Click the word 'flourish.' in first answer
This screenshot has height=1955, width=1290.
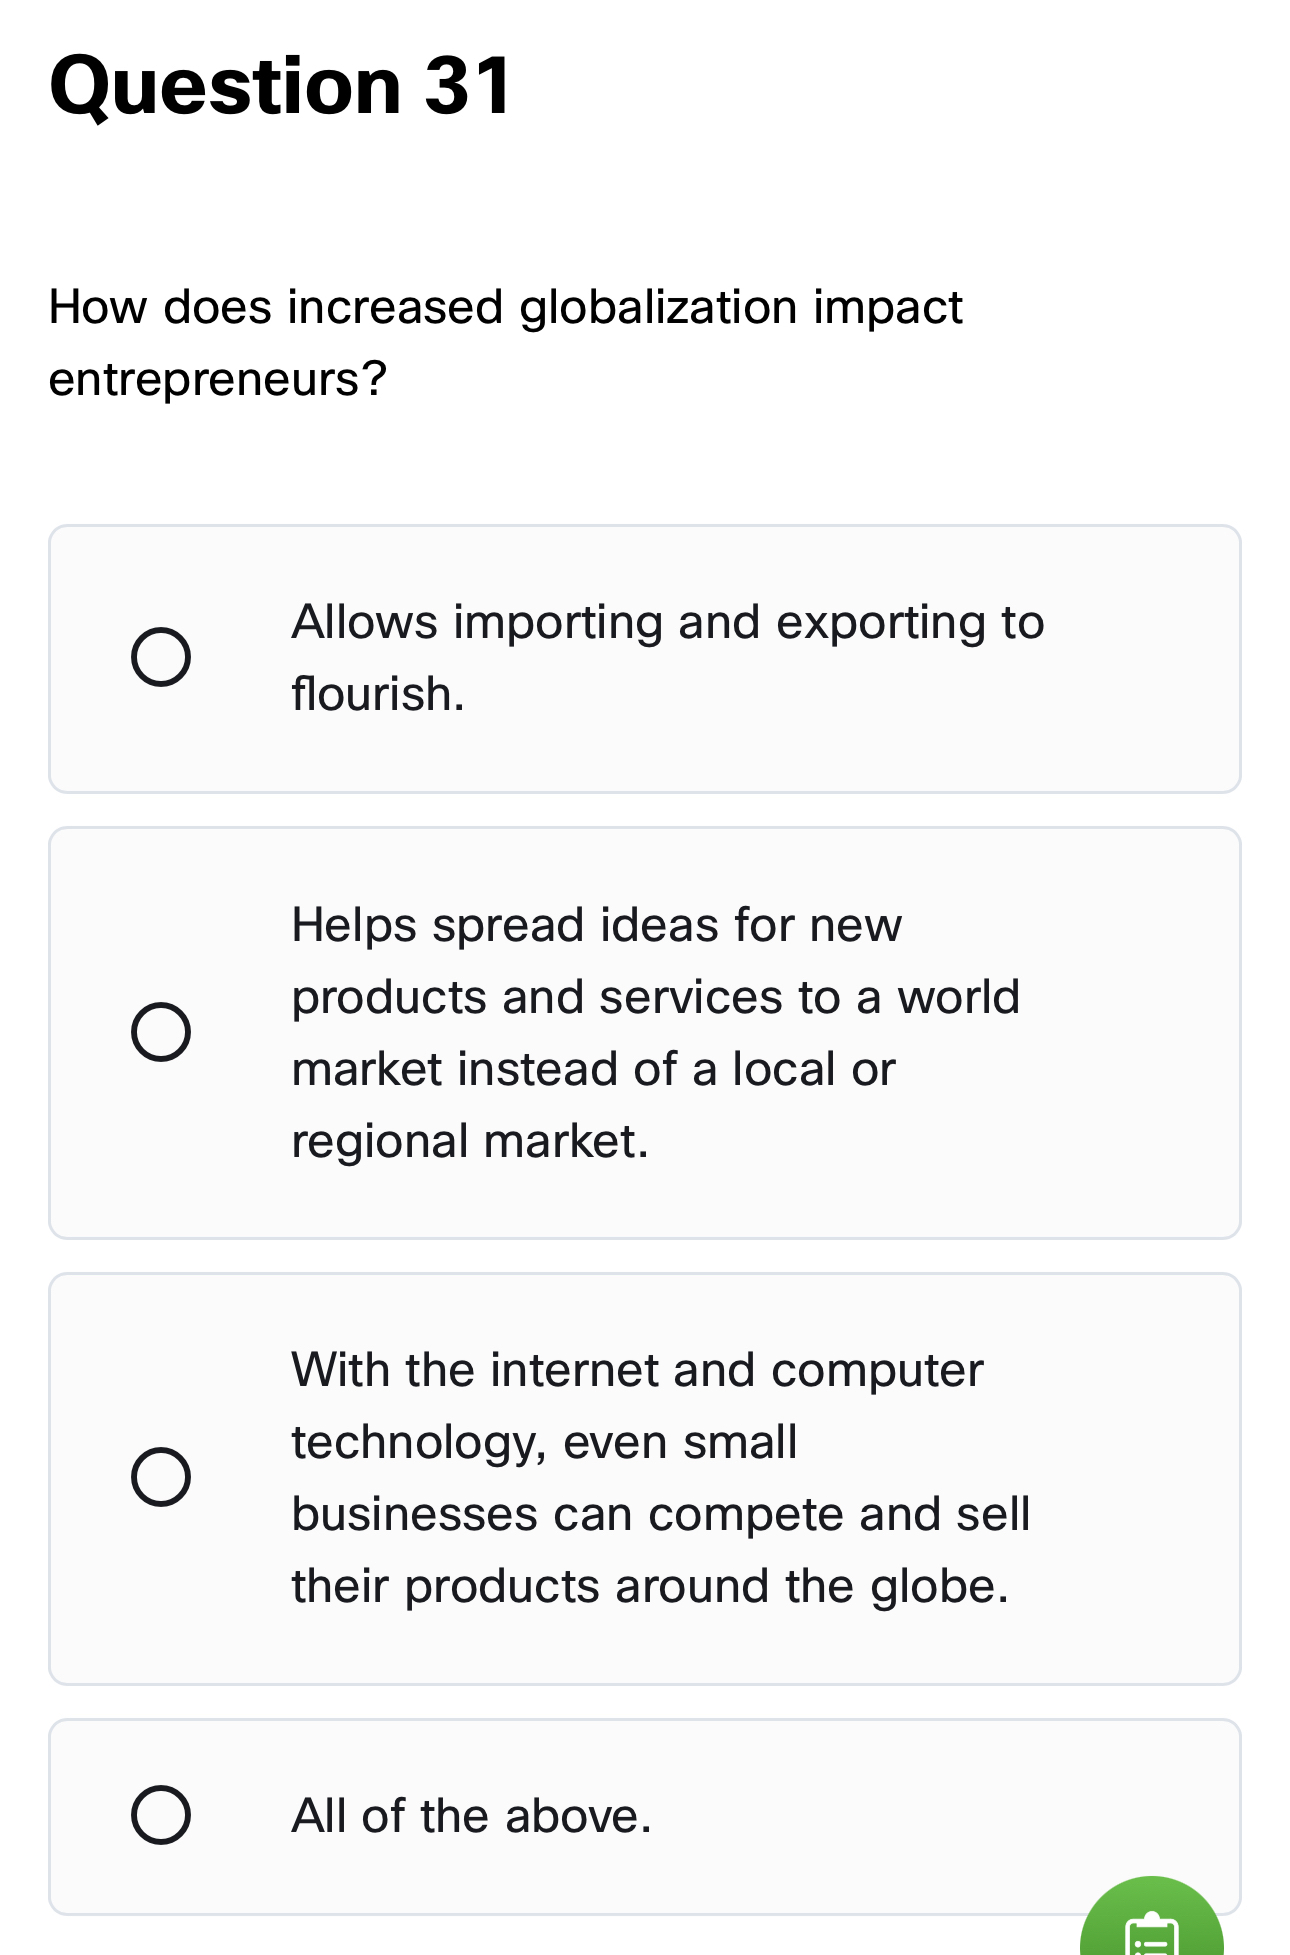pos(378,694)
